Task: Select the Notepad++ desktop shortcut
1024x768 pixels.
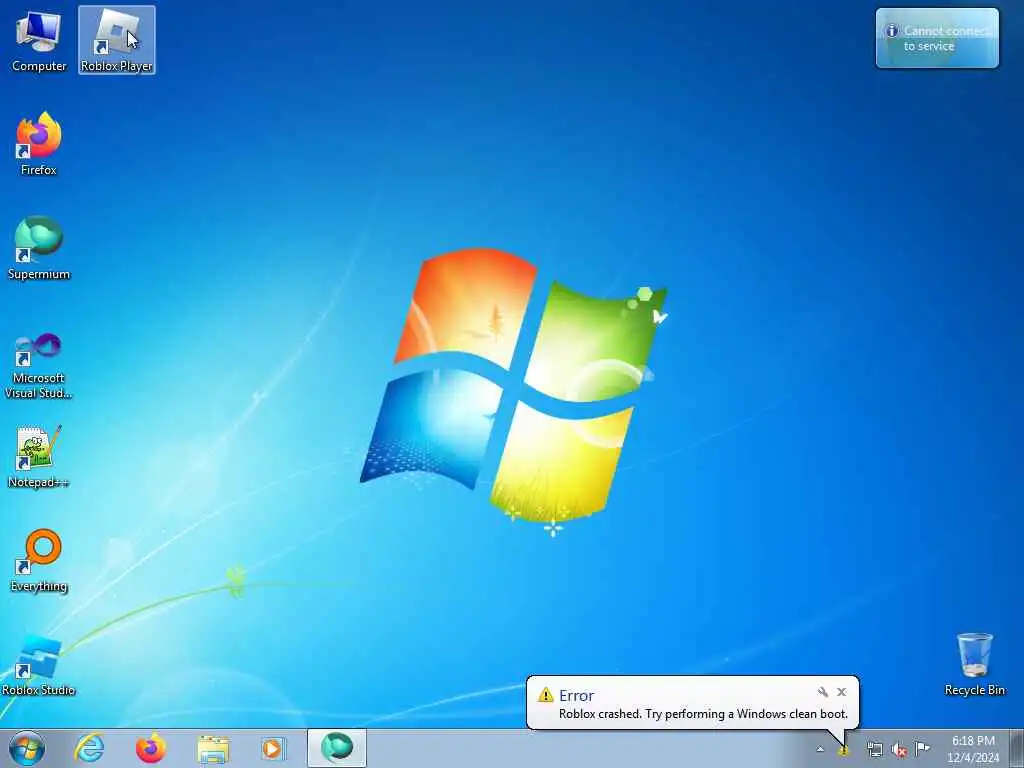Action: point(39,456)
